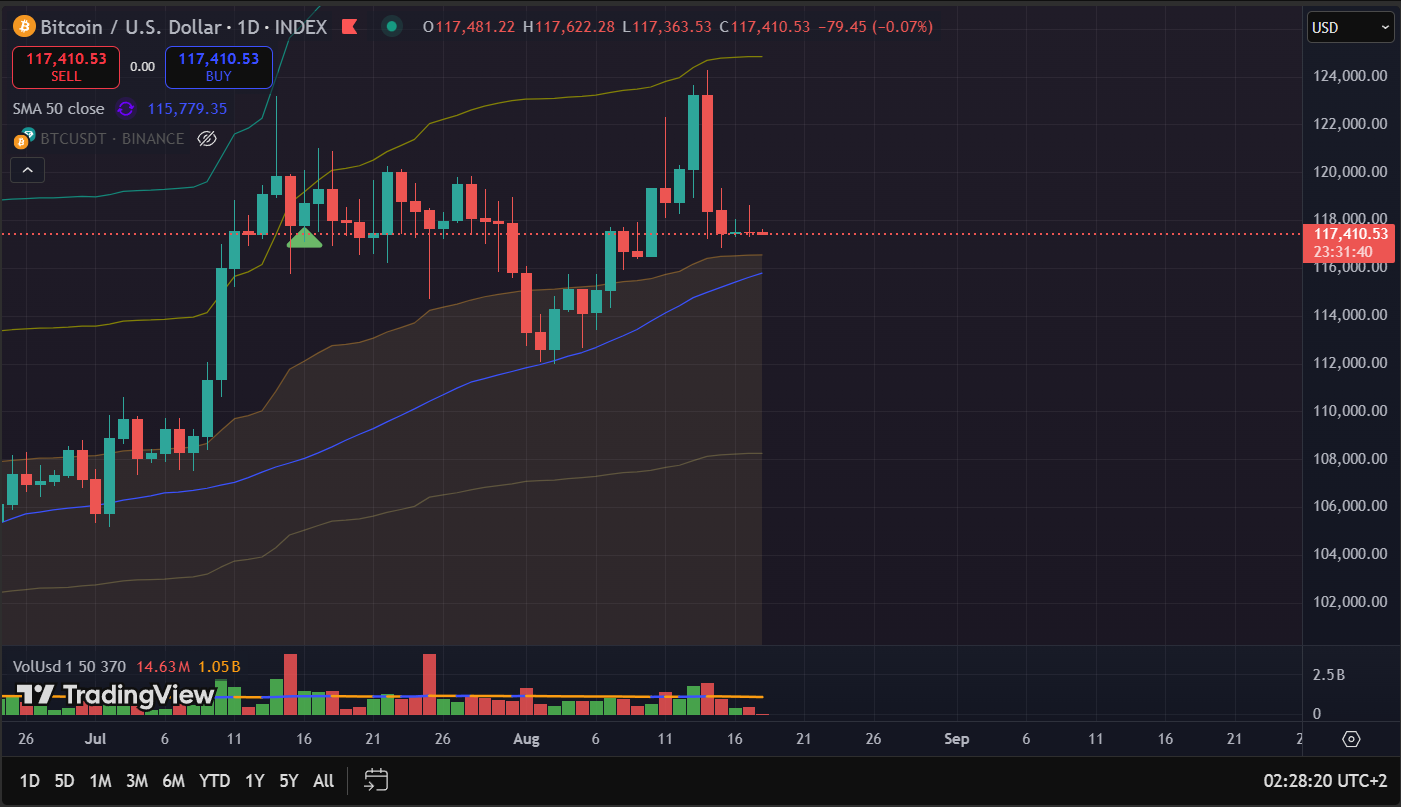Click the Sep label on the time axis
The height and width of the screenshot is (807, 1401).
(x=957, y=739)
